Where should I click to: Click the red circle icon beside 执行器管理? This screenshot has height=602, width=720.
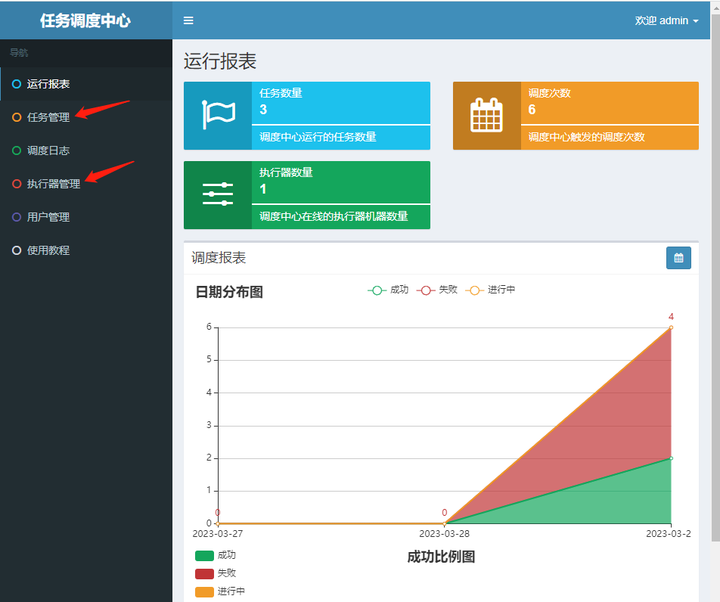point(17,184)
